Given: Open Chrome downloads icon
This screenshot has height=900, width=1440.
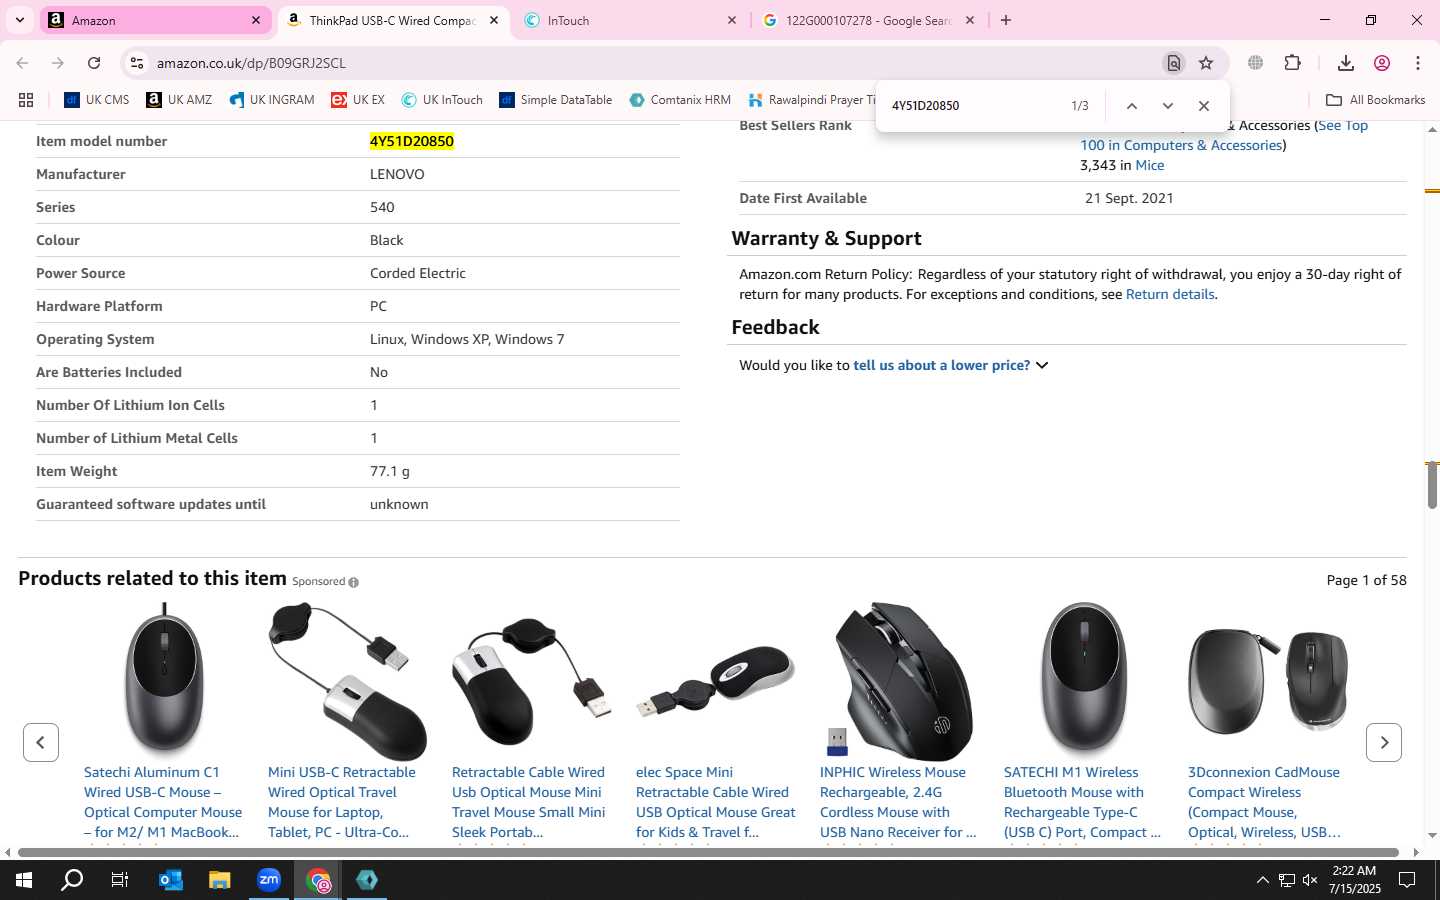Looking at the screenshot, I should [x=1345, y=63].
